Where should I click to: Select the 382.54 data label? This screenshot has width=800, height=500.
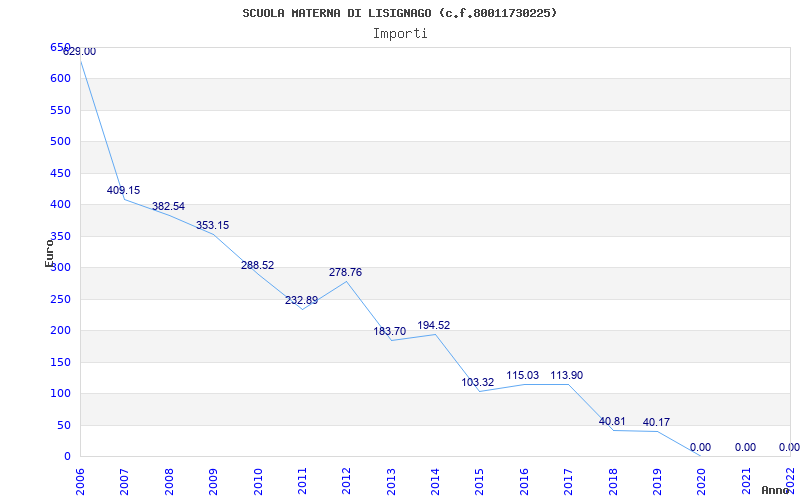point(168,207)
